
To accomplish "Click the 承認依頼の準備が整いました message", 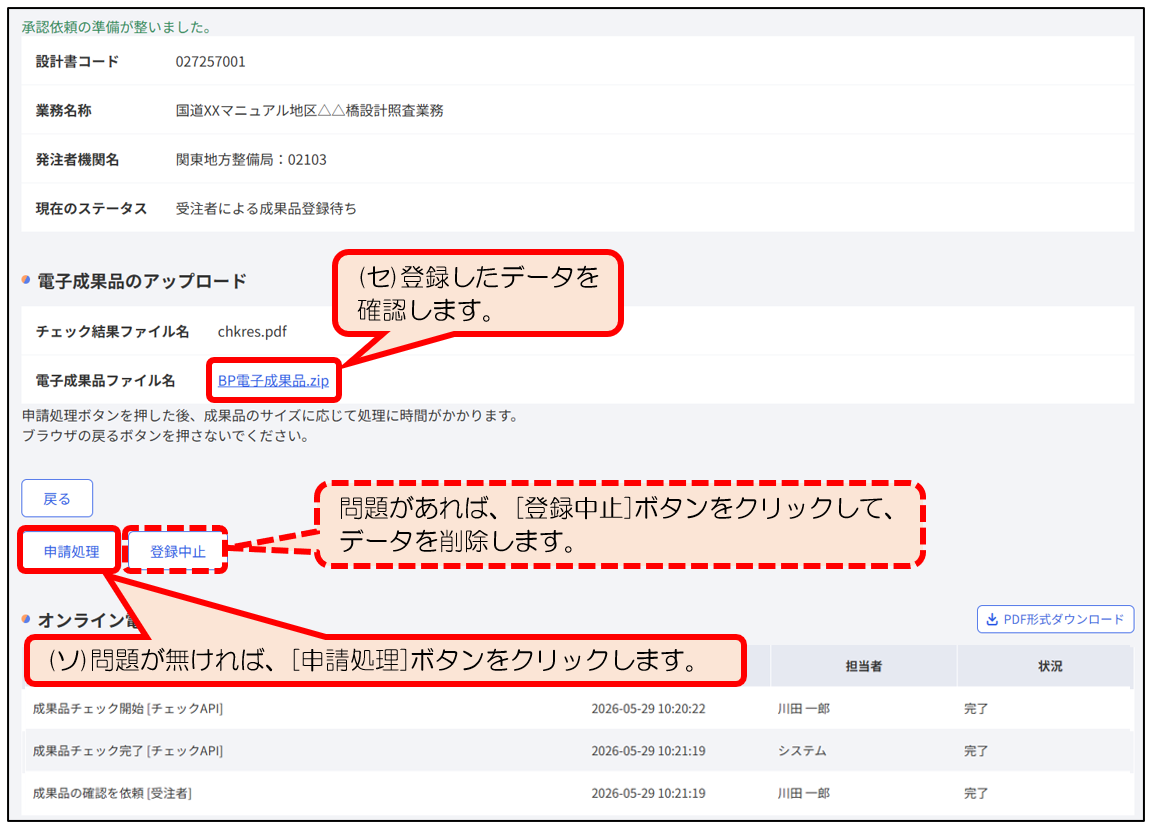I will (118, 27).
